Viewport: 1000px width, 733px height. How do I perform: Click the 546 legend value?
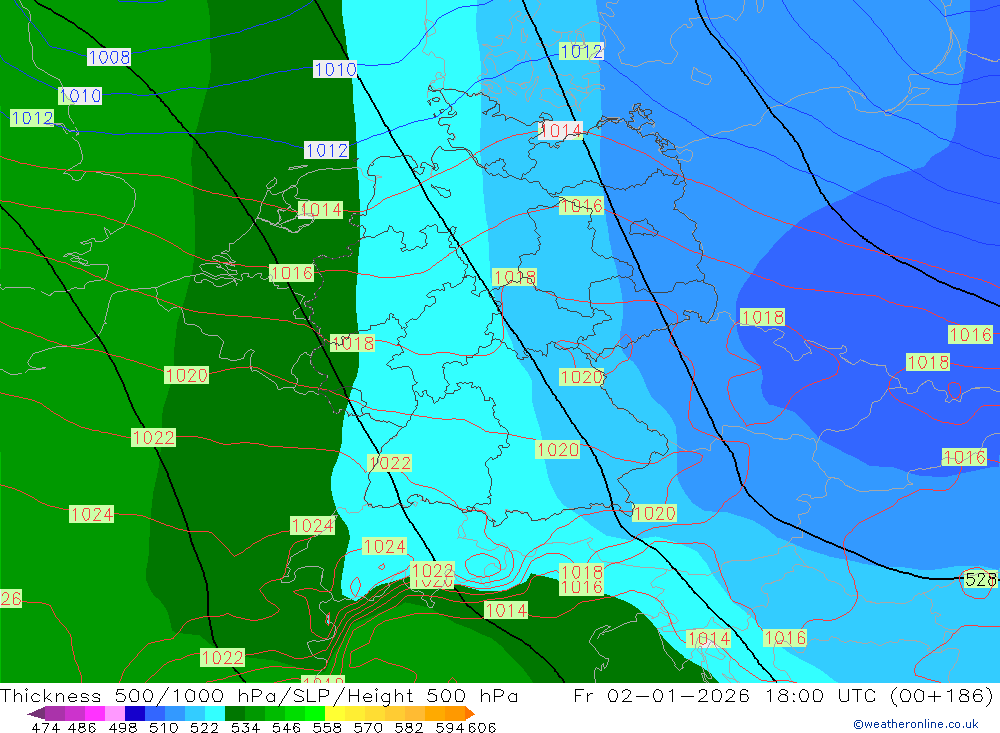tap(286, 727)
